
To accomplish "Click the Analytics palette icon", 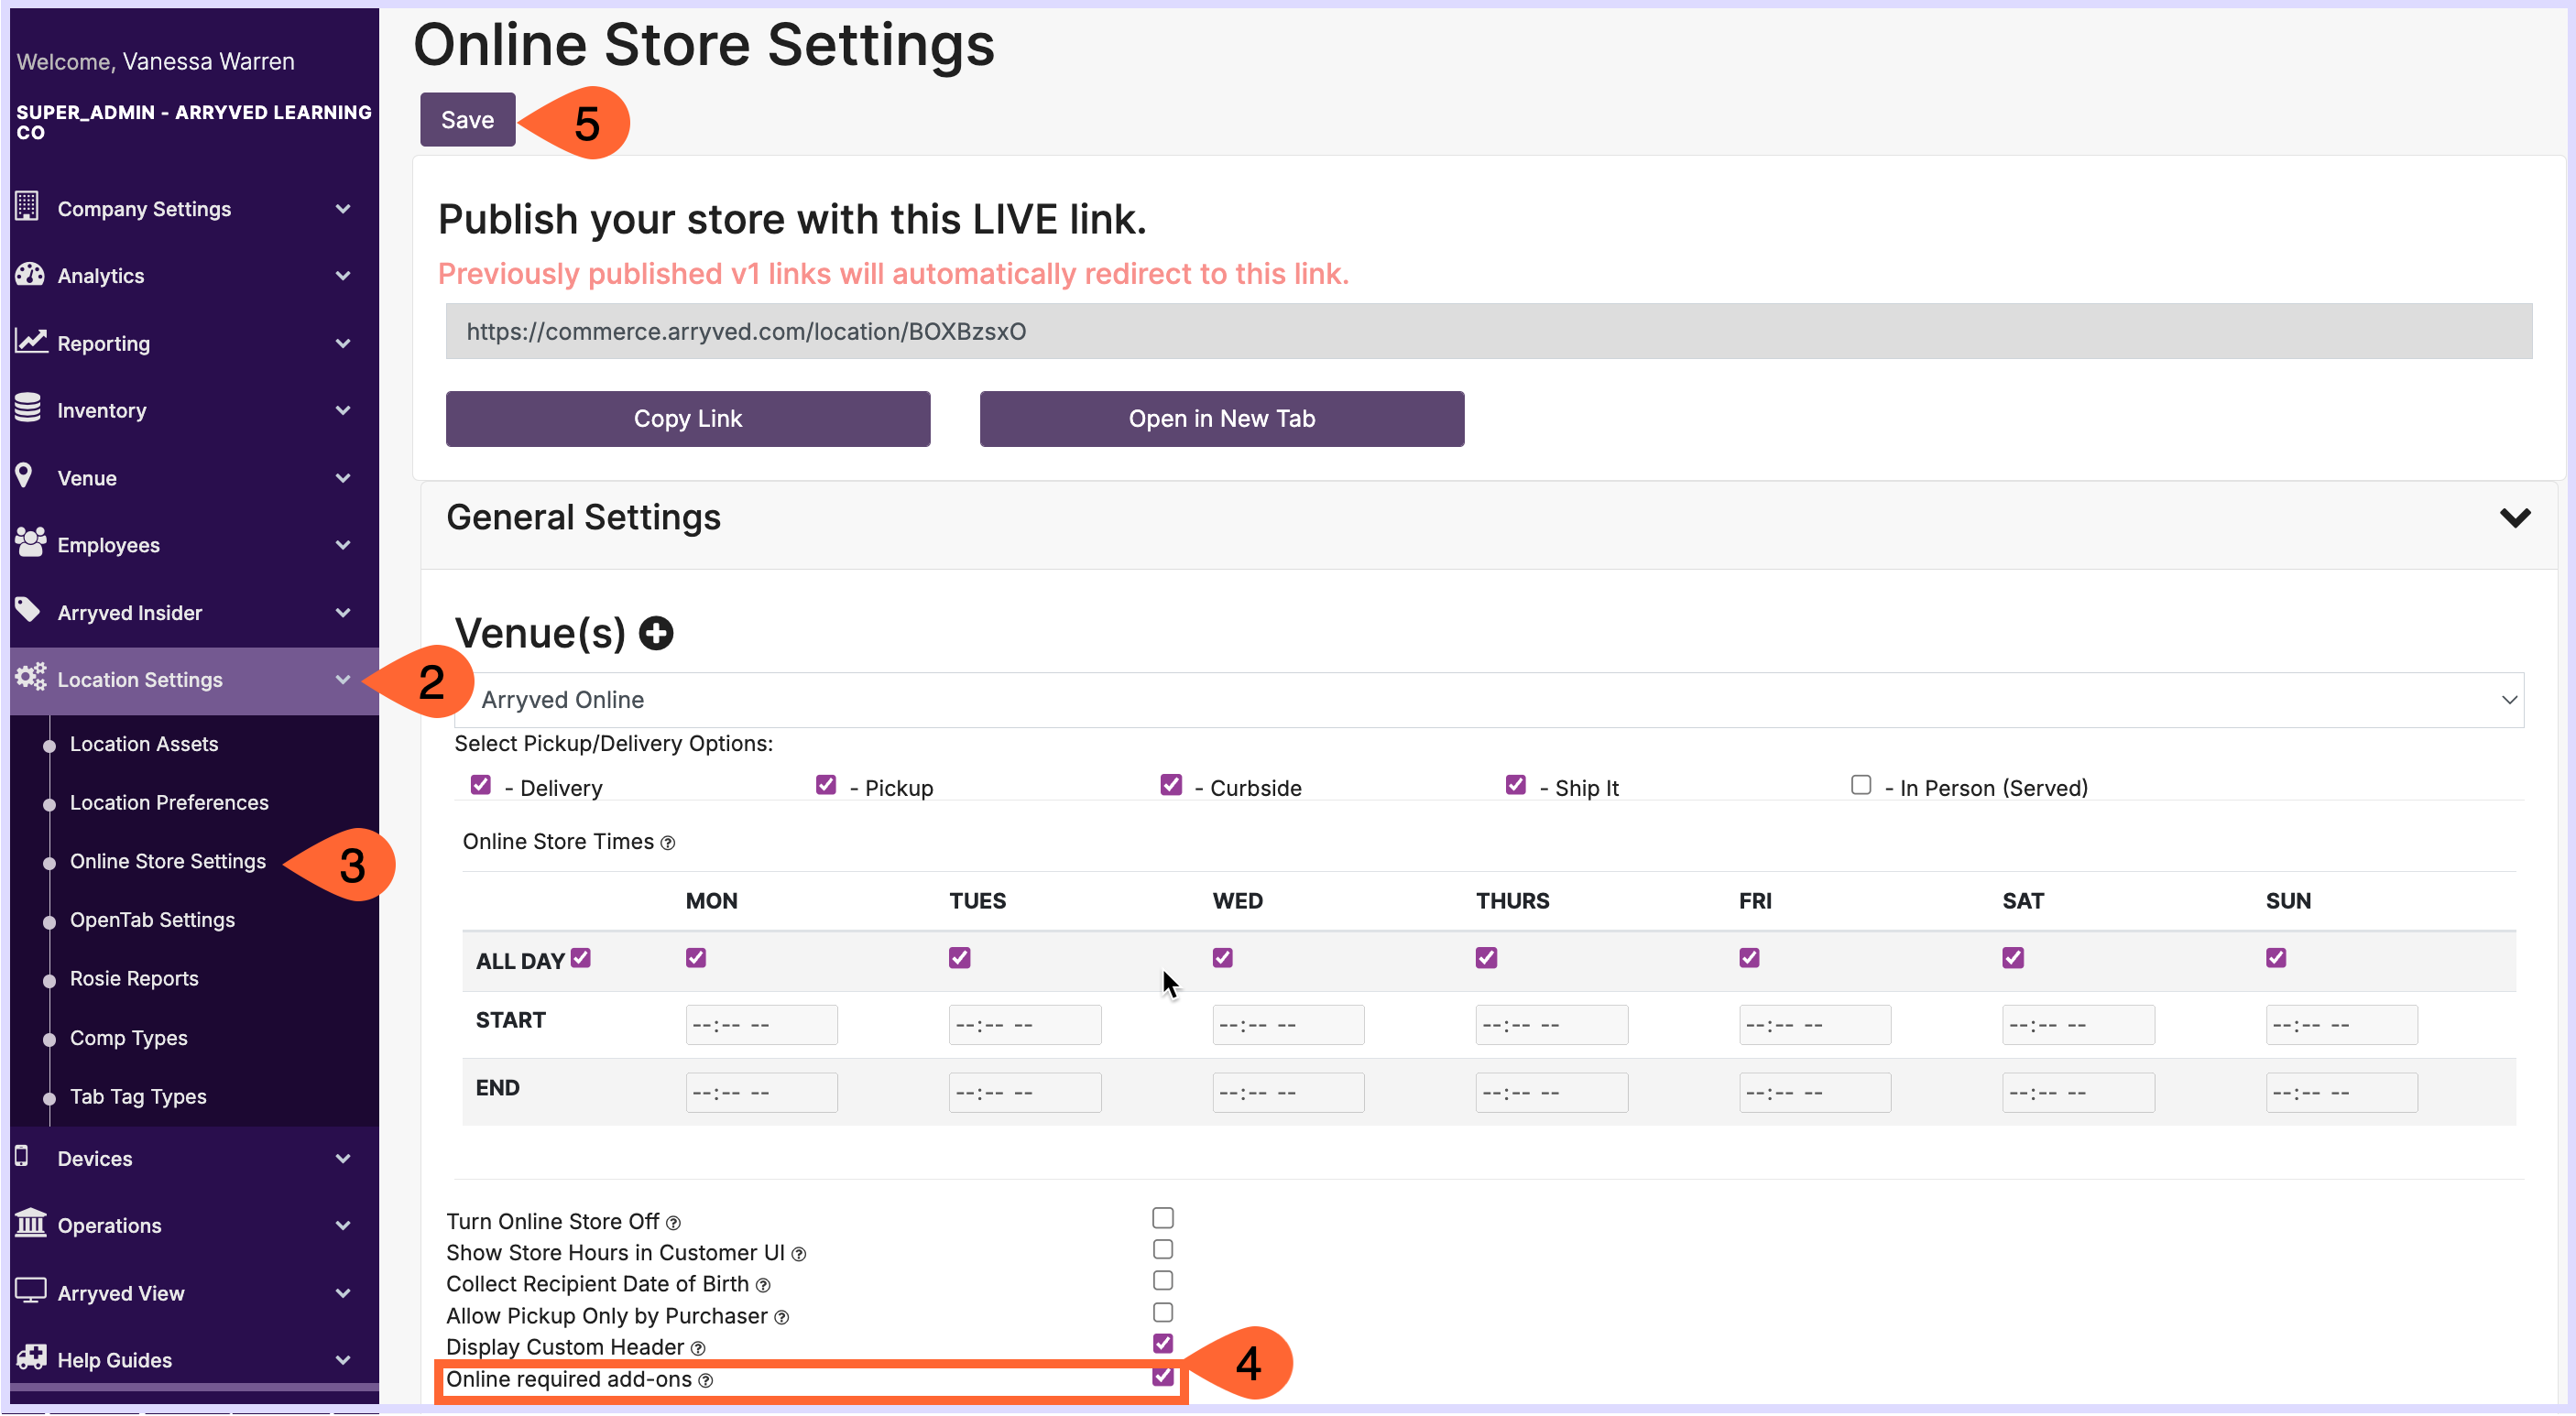I will (x=29, y=274).
